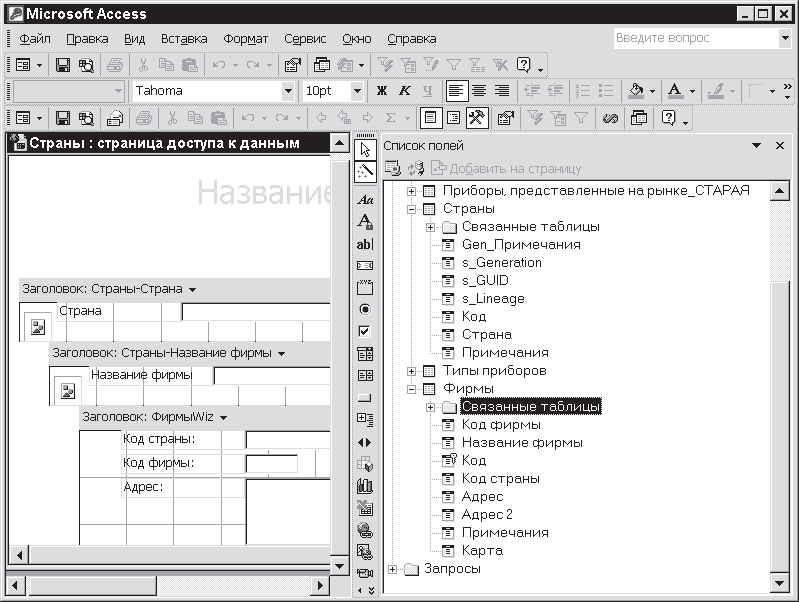Expand the Типы приборов table node
Screen dimensions: 799x602
(x=411, y=371)
